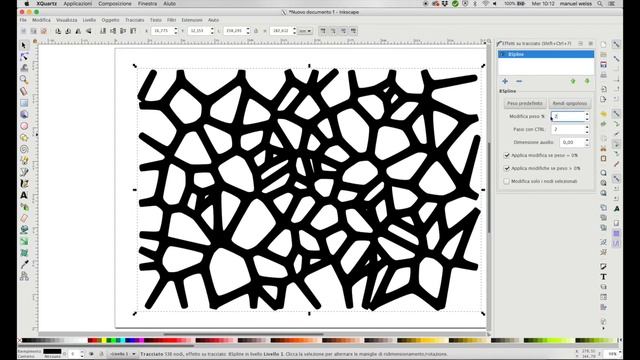Select the Ellipse tool
The image size is (640, 360).
24,126
